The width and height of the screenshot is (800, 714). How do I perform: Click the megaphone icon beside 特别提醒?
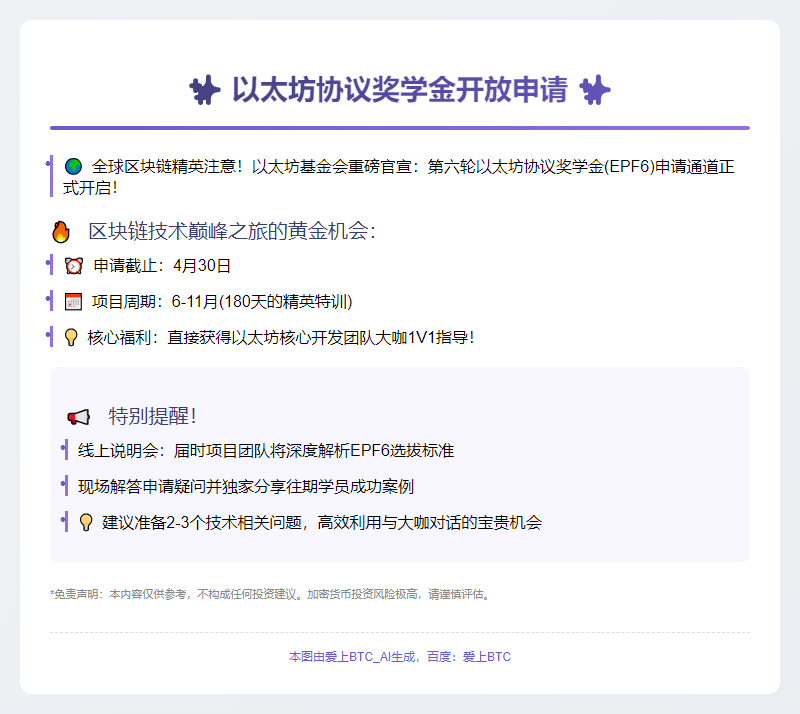(79, 417)
